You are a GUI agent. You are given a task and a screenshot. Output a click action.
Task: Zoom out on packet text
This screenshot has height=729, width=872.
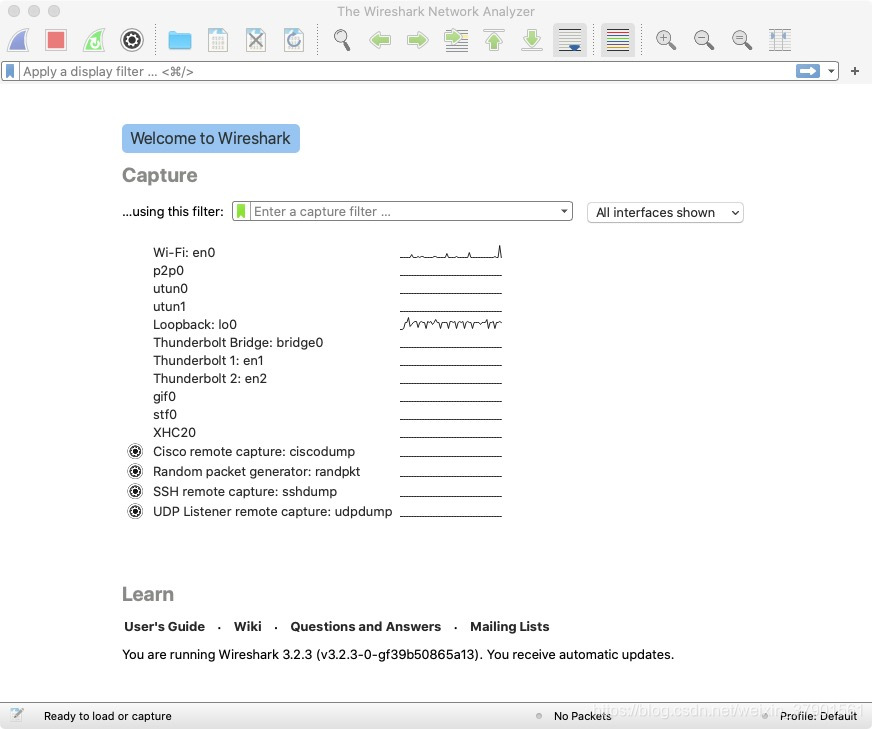click(703, 40)
